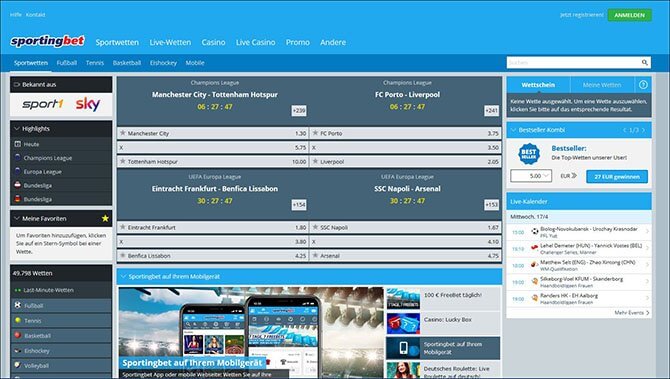The height and width of the screenshot is (379, 670).
Task: Toggle favorite star for Arsenal
Action: point(315,255)
